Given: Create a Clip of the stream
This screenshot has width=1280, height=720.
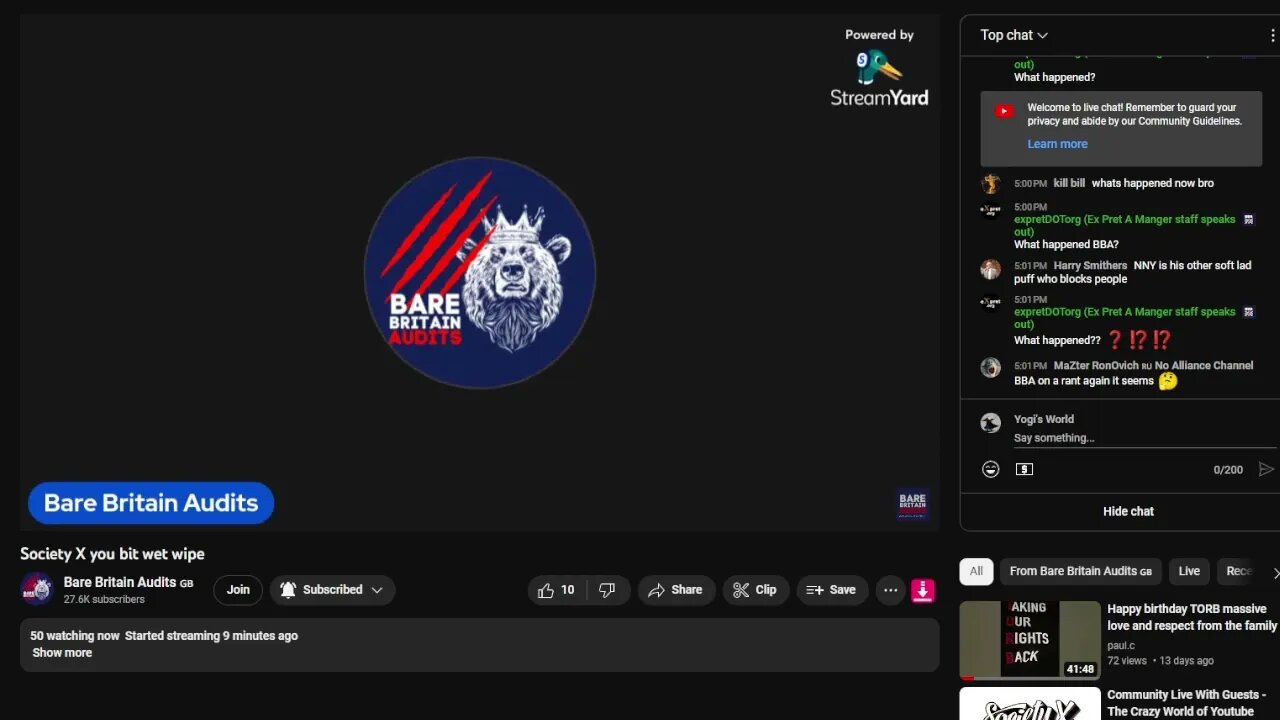Looking at the screenshot, I should click(755, 590).
